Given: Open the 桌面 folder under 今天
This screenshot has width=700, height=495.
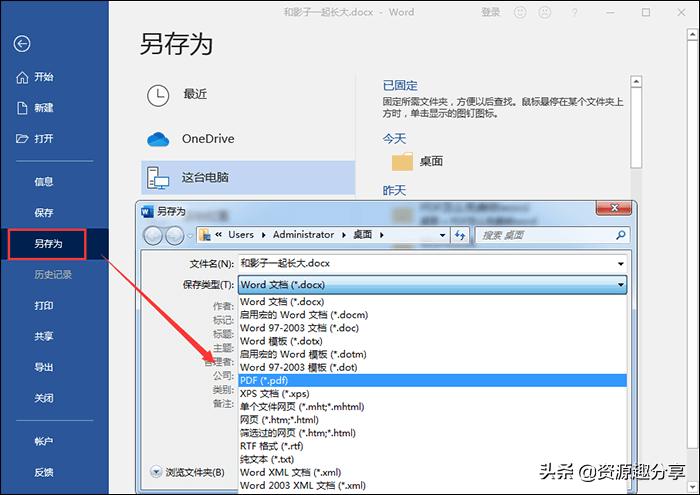Looking at the screenshot, I should pos(417,162).
